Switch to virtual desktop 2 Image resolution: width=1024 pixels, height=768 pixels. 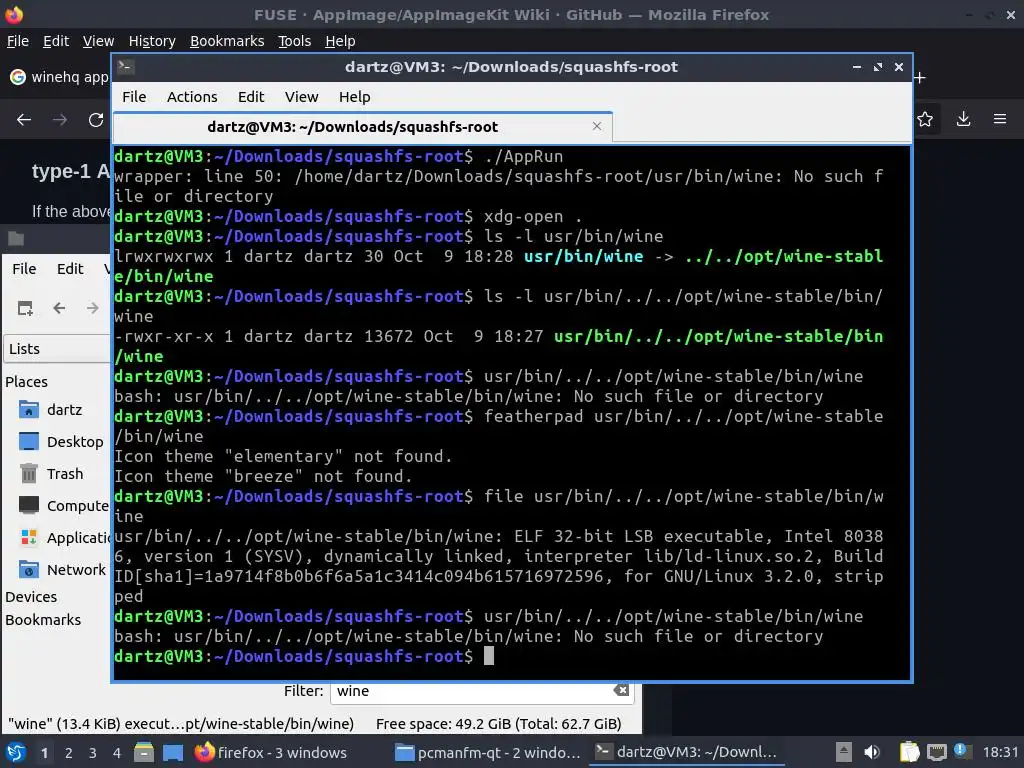point(69,753)
